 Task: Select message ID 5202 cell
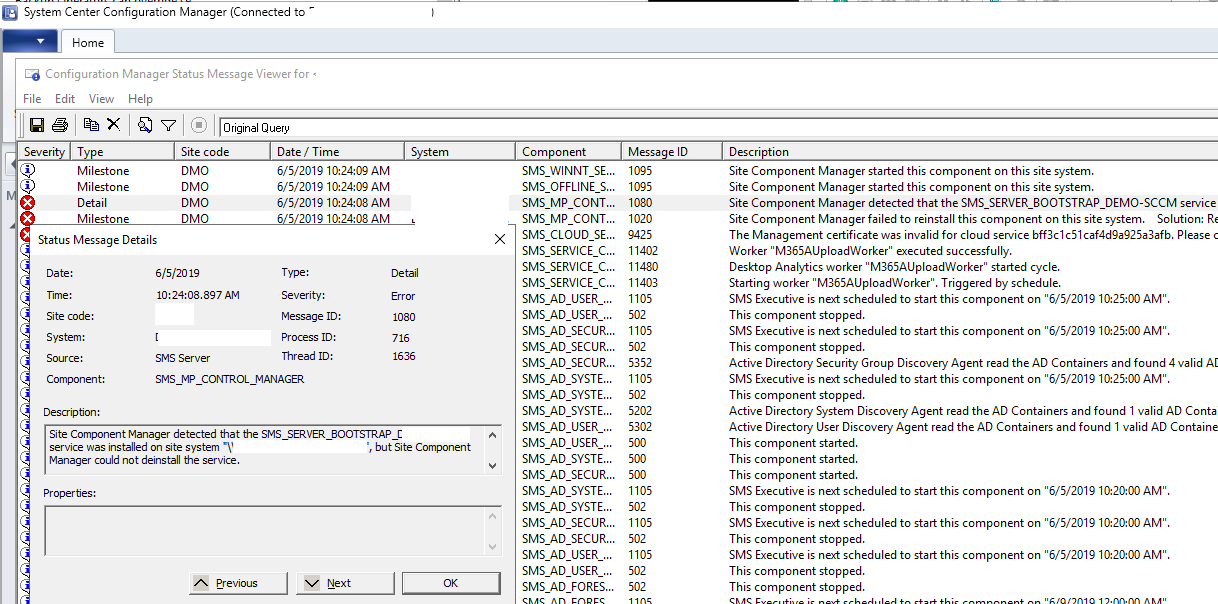click(x=640, y=411)
